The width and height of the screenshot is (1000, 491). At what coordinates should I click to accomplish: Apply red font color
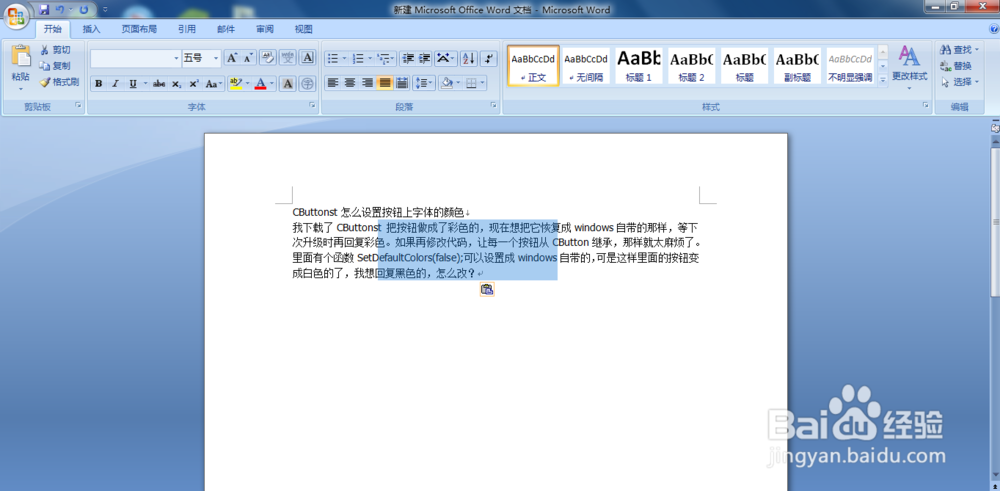[260, 84]
